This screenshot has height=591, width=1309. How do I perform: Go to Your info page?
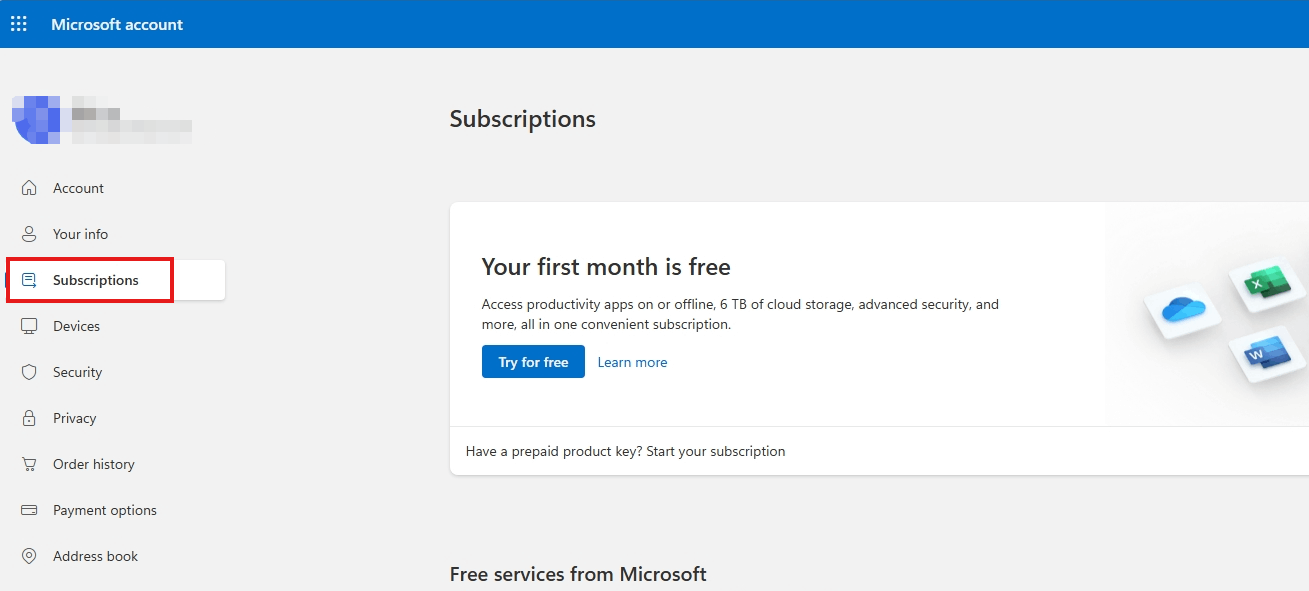point(80,234)
